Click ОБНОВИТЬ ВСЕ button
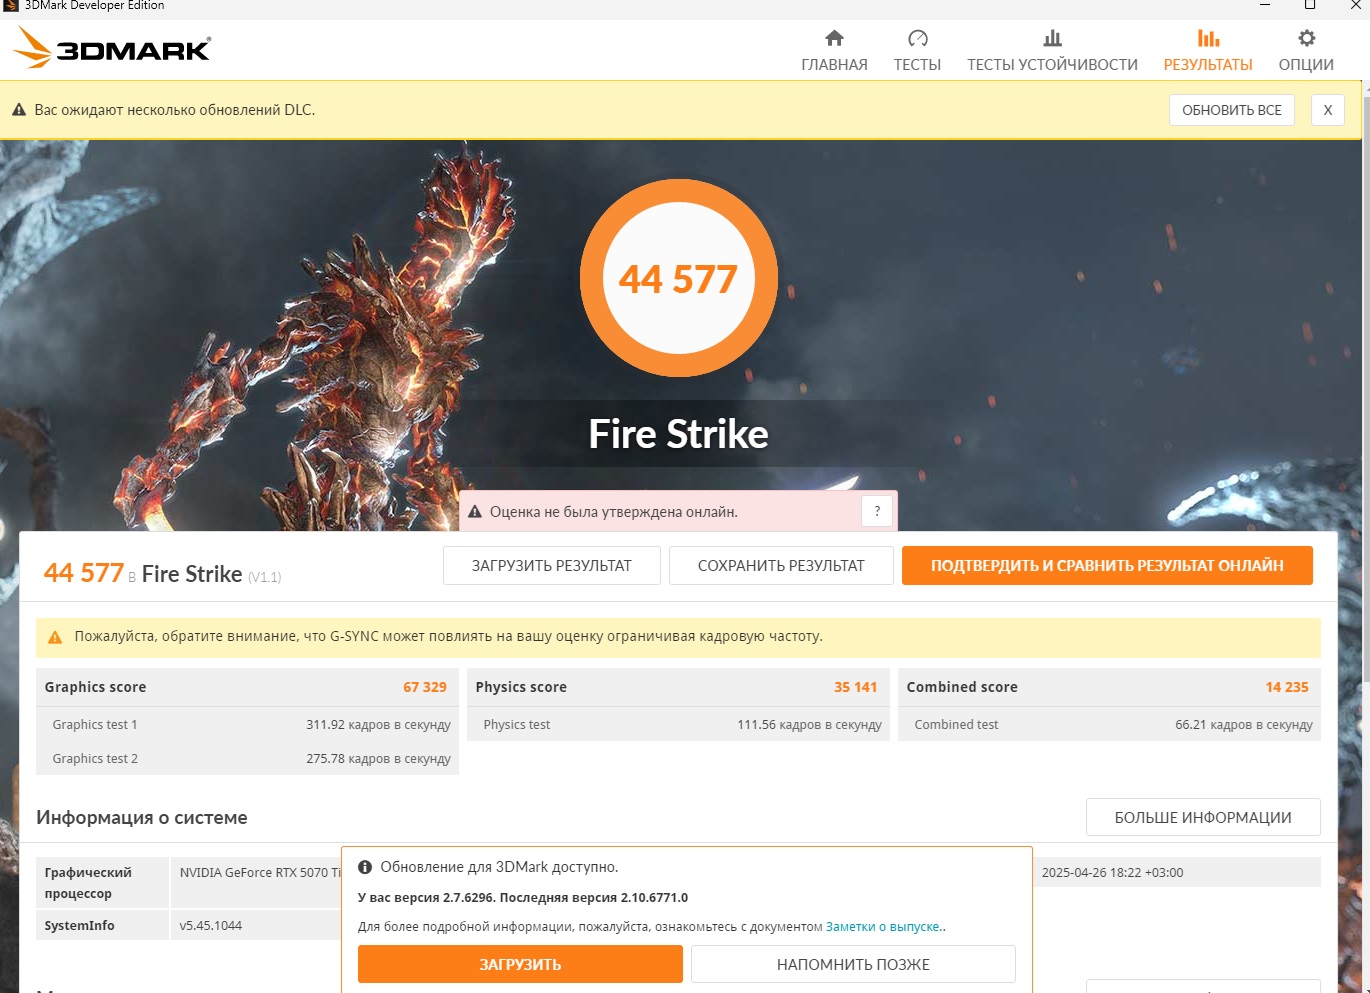This screenshot has height=993, width=1370. tap(1232, 110)
